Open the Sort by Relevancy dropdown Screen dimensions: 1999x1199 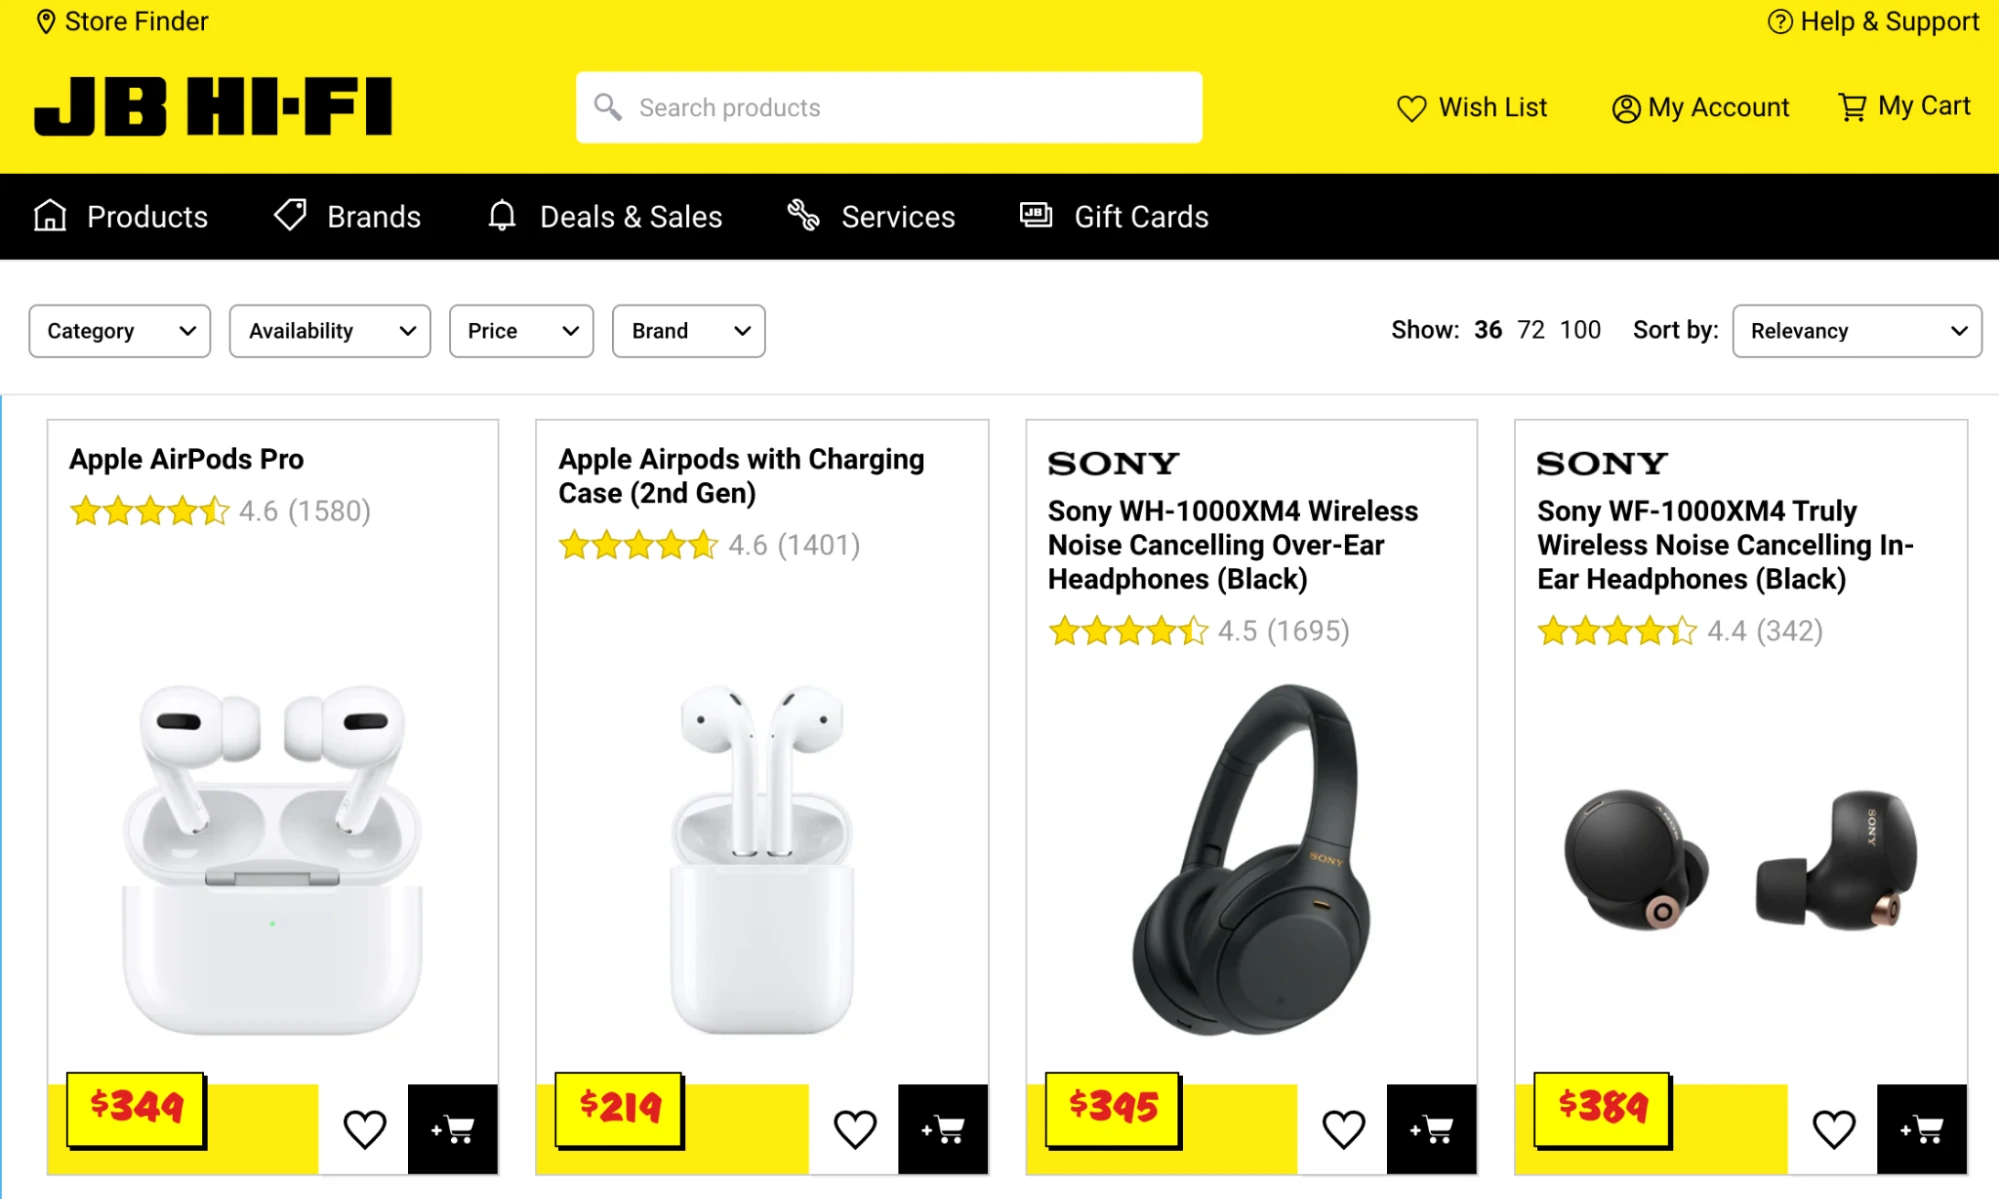click(1856, 331)
